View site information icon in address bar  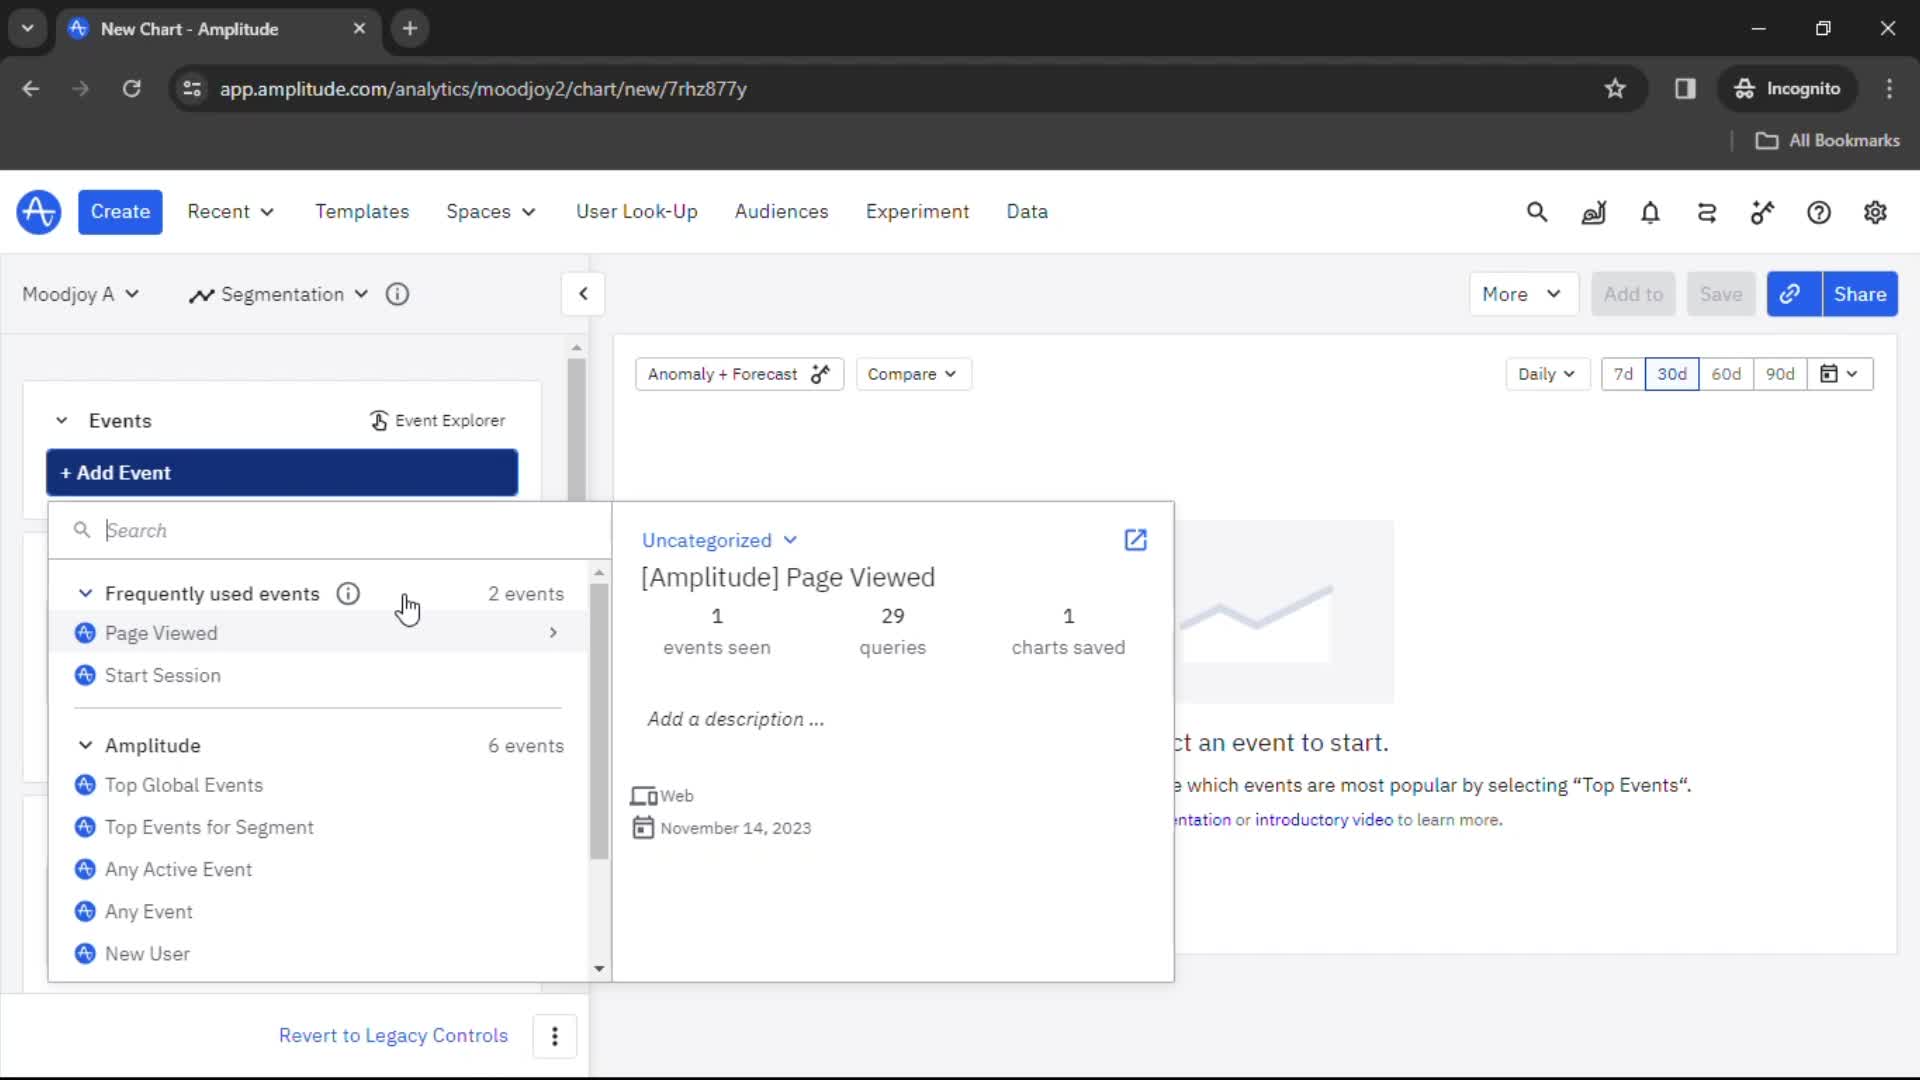192,89
